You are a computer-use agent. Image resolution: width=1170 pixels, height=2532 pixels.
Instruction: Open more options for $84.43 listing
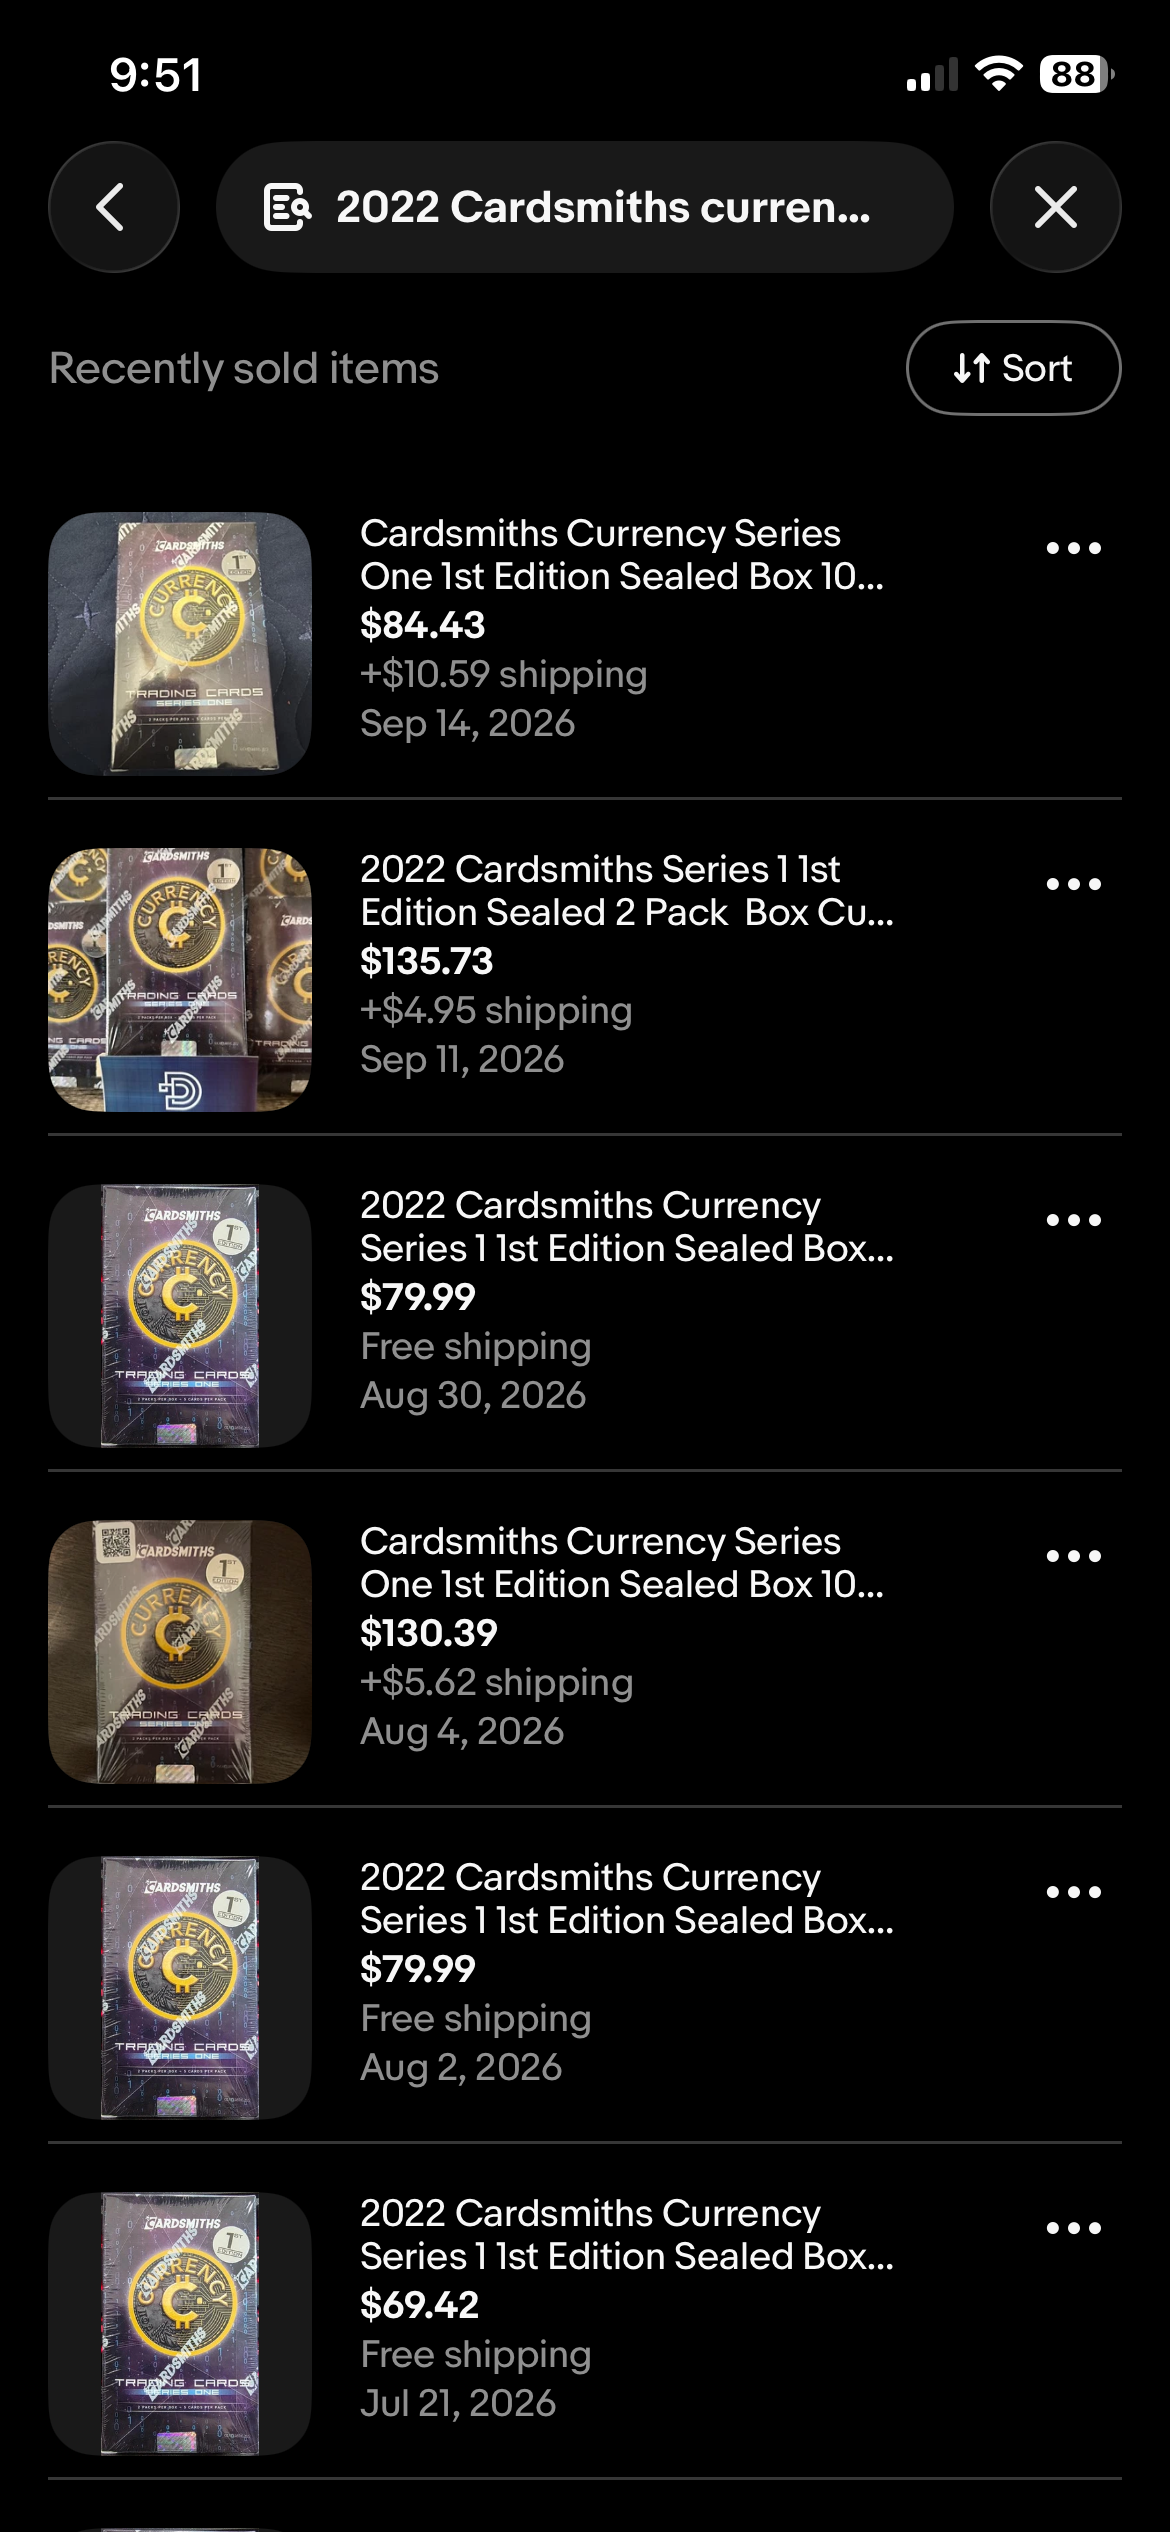[x=1074, y=548]
